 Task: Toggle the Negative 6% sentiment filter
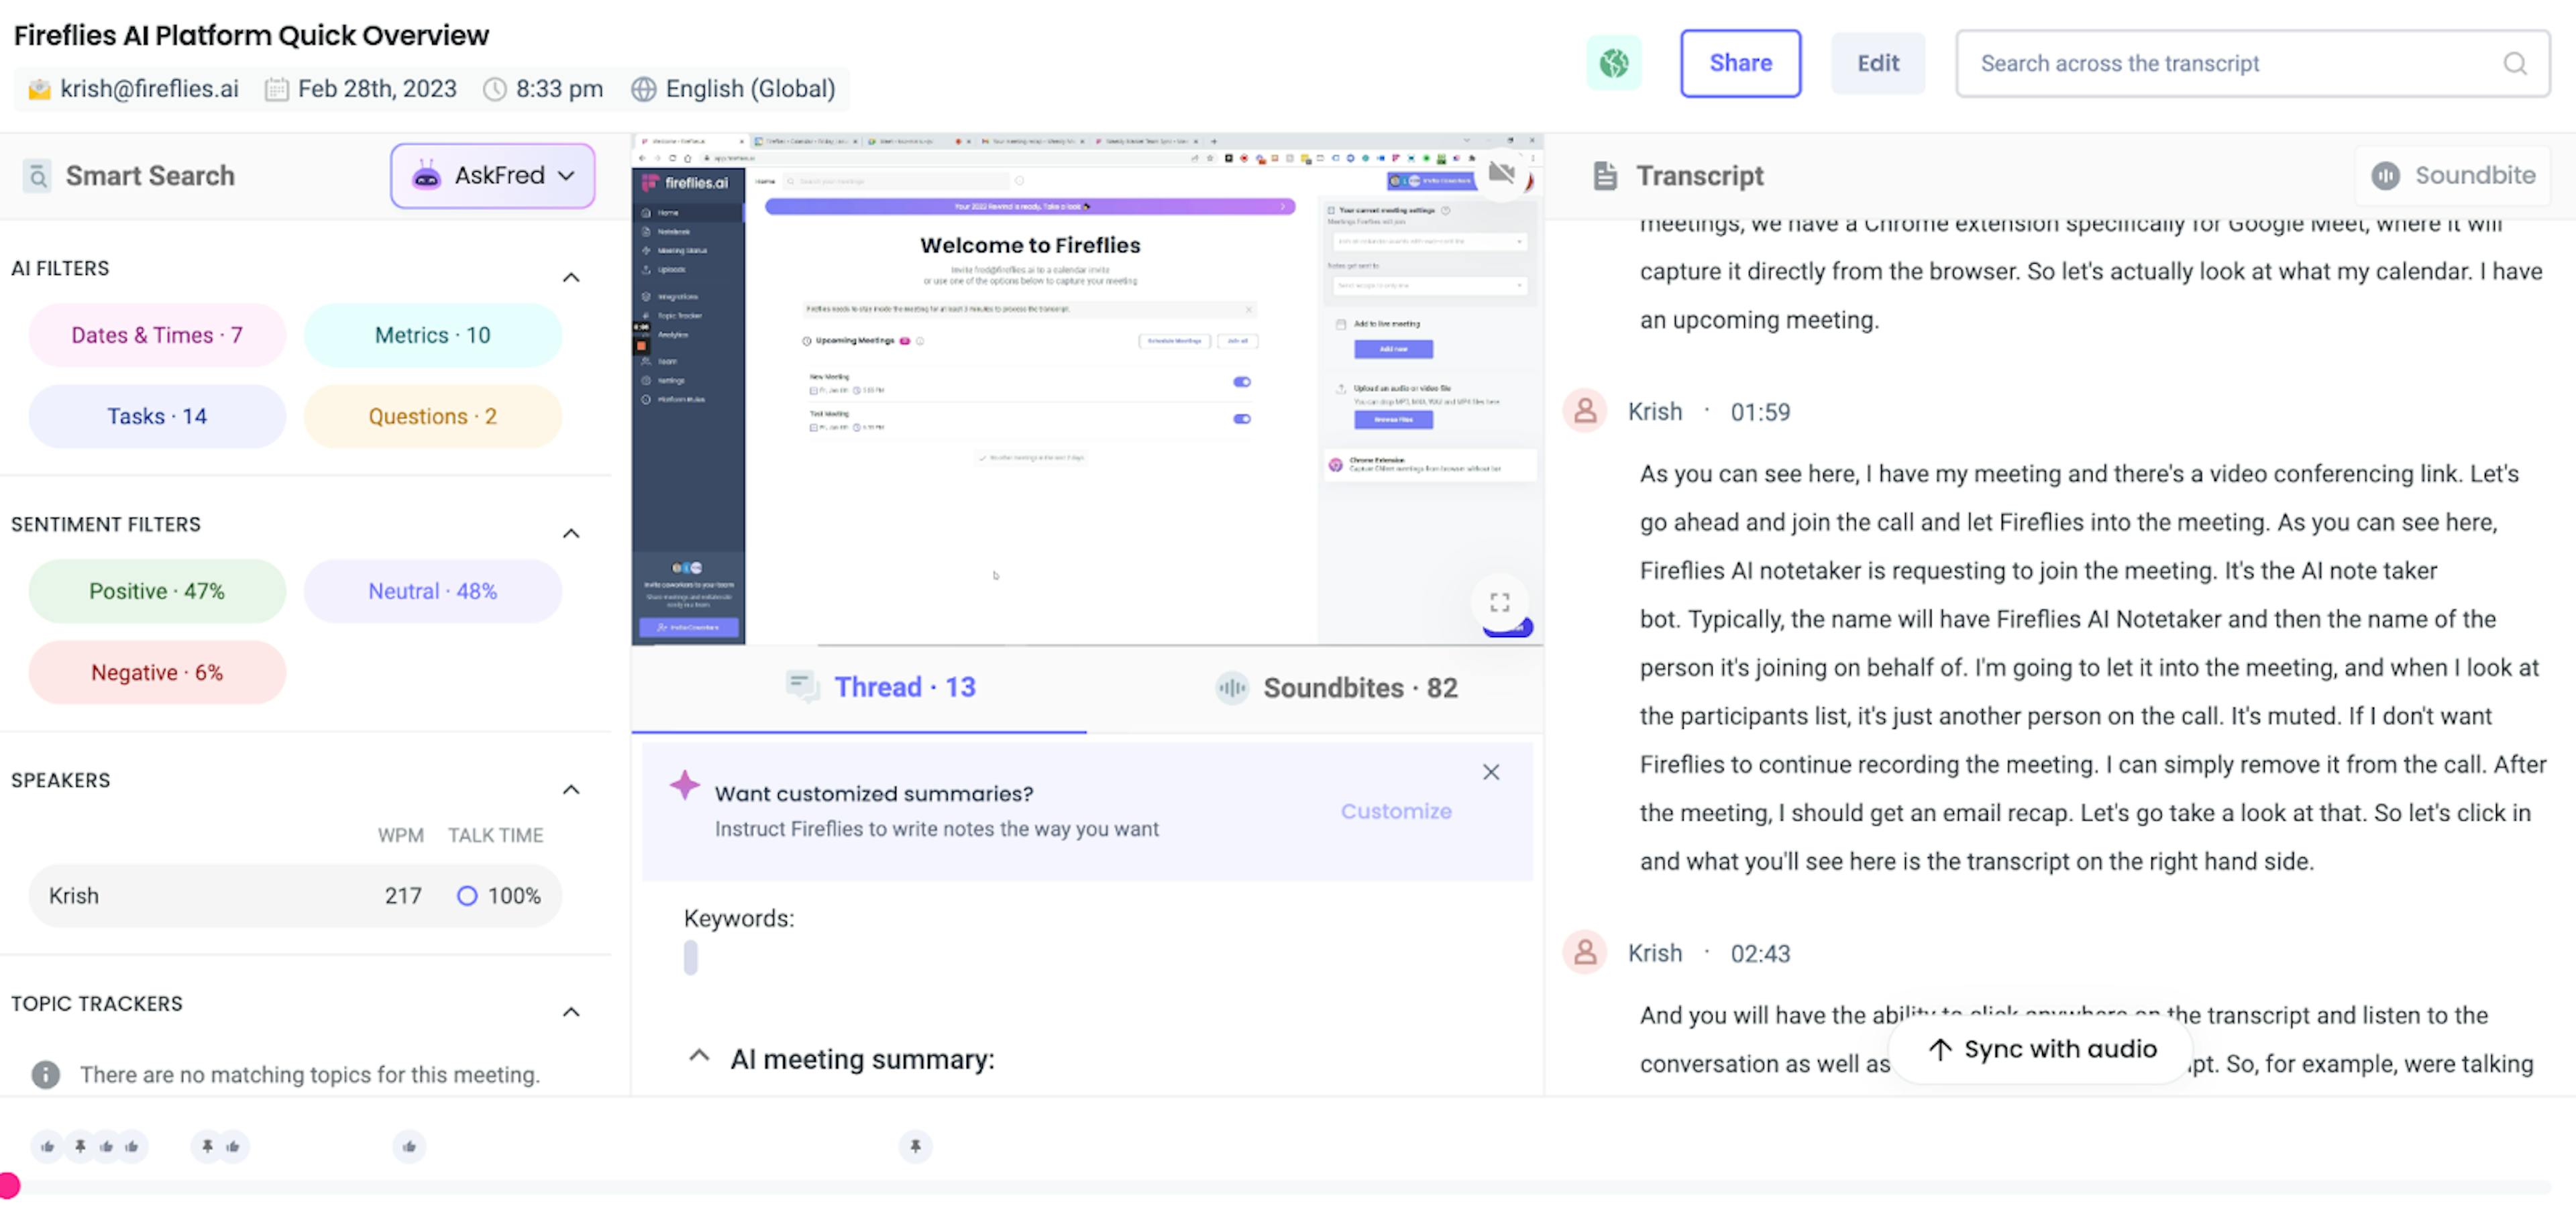tap(157, 672)
